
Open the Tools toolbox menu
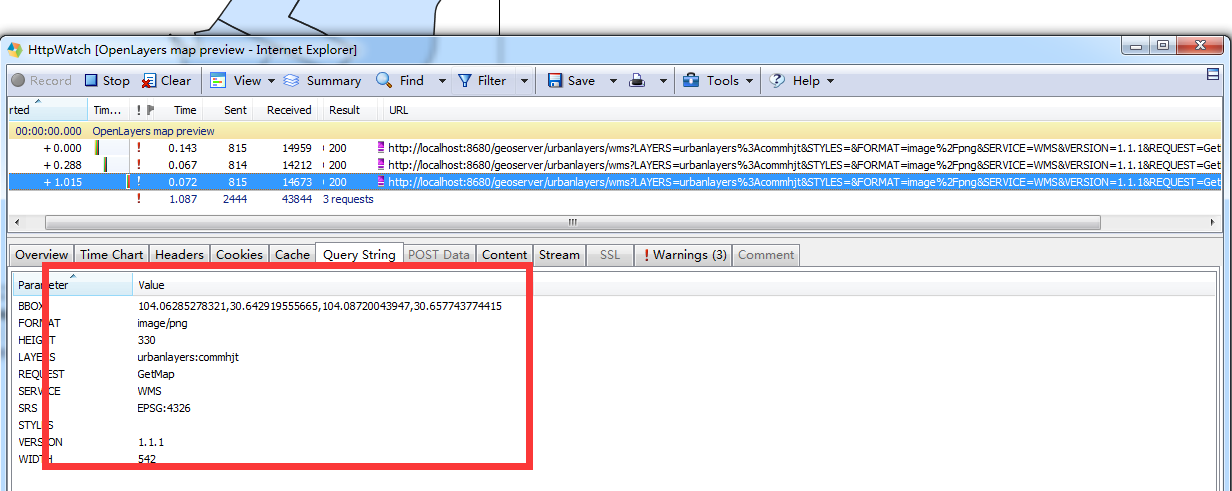[x=712, y=81]
